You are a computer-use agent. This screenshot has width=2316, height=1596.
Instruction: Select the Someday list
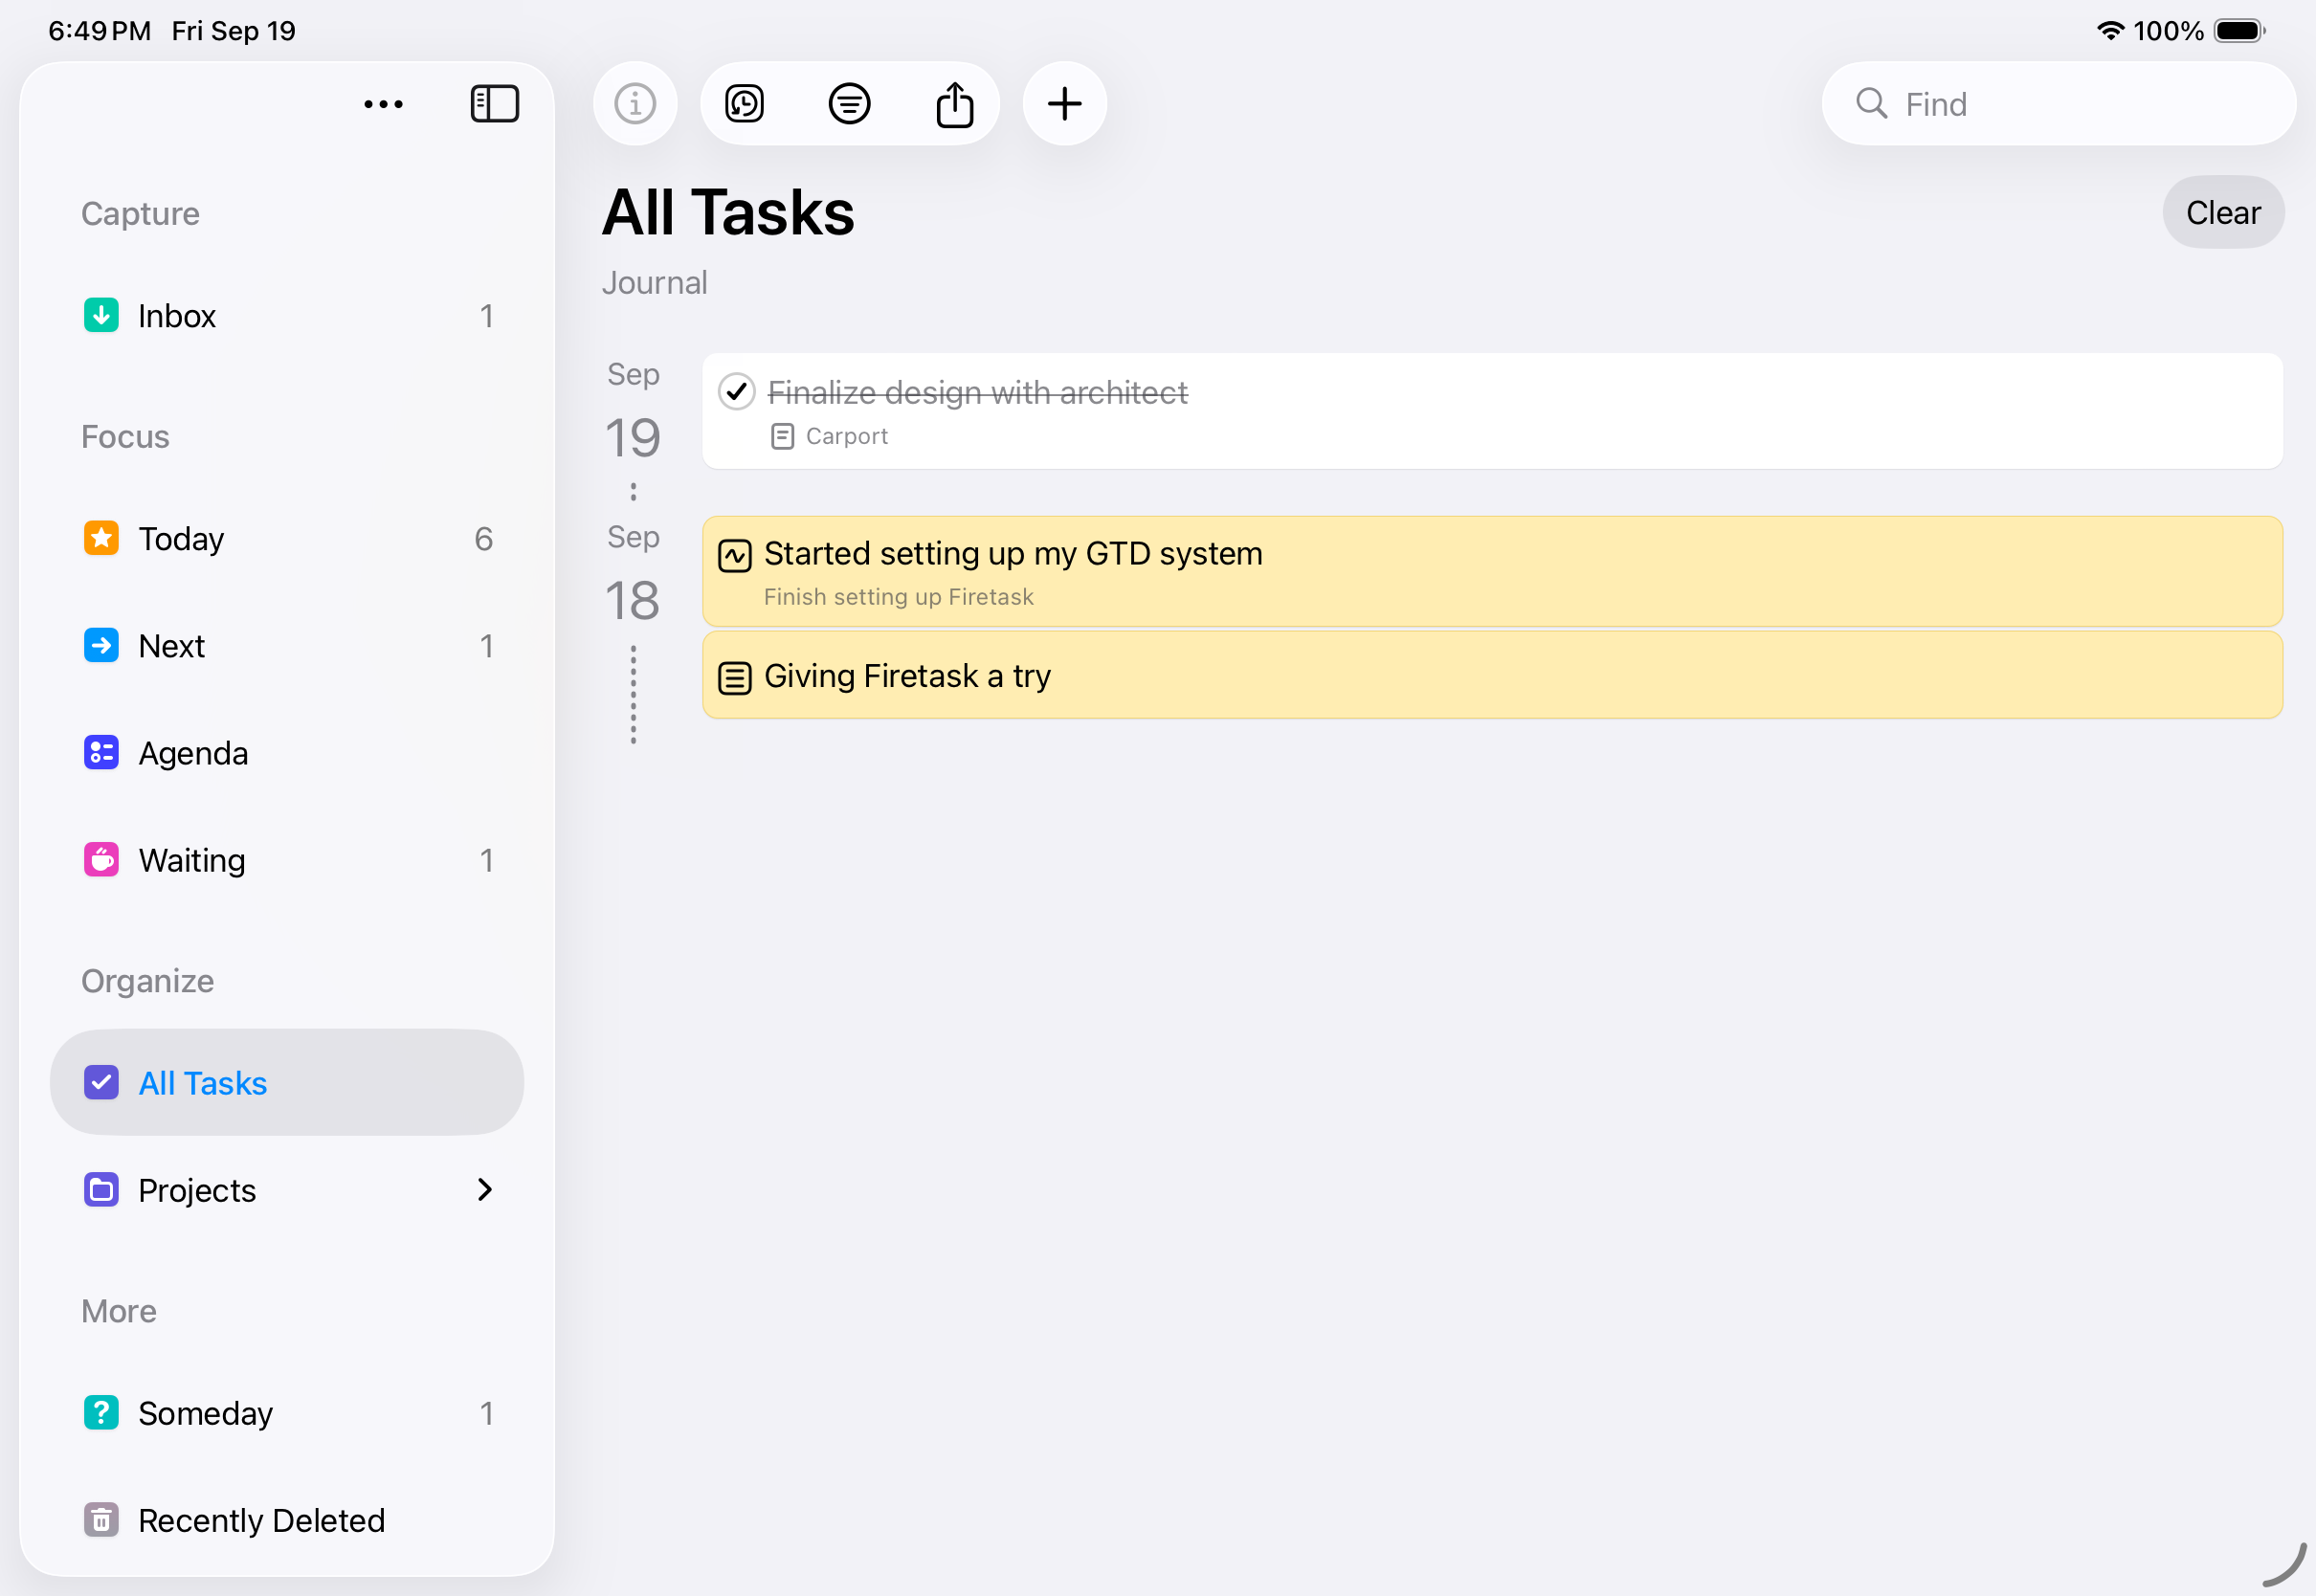click(x=205, y=1413)
